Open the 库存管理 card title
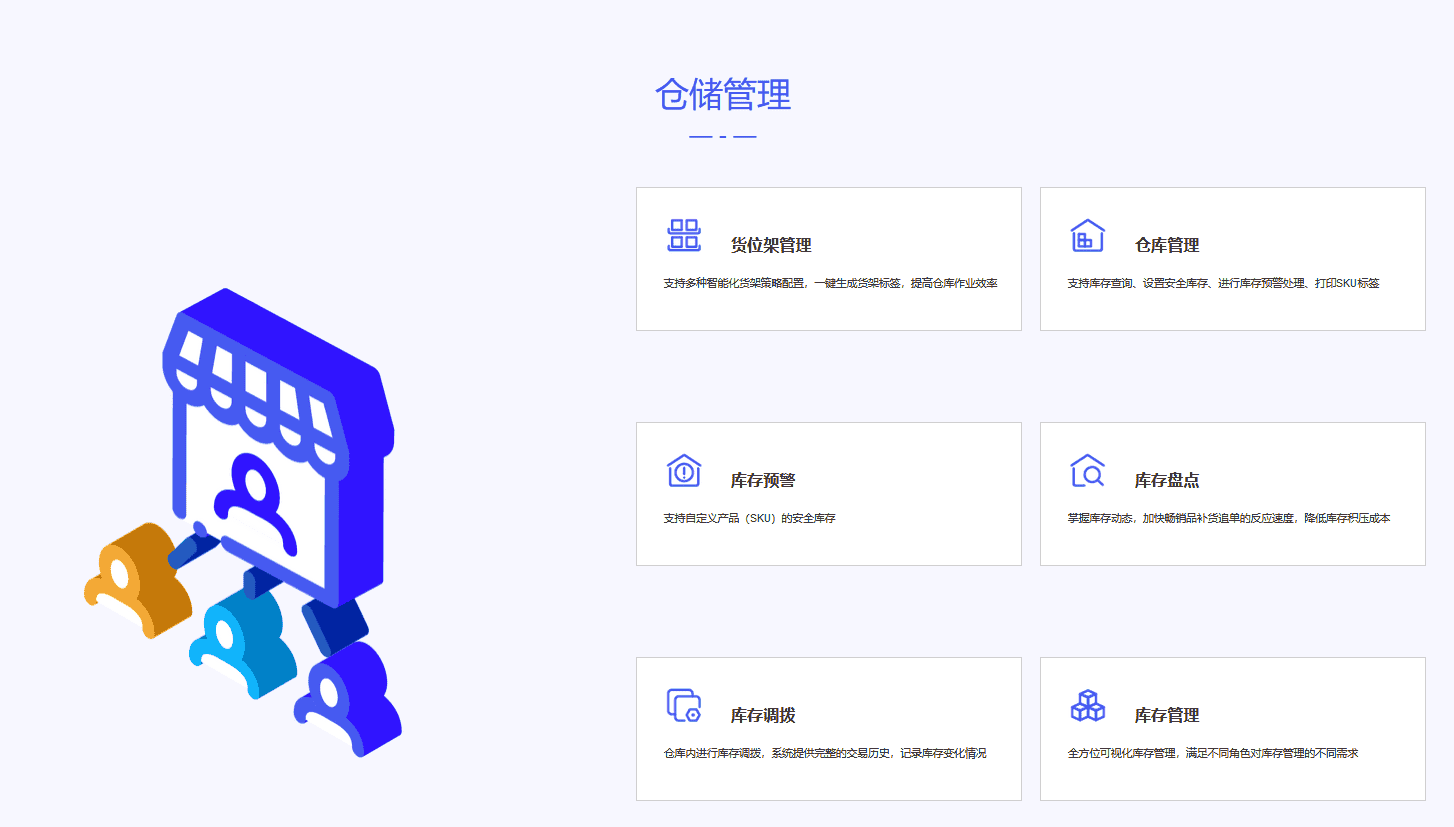1454x827 pixels. [1166, 715]
